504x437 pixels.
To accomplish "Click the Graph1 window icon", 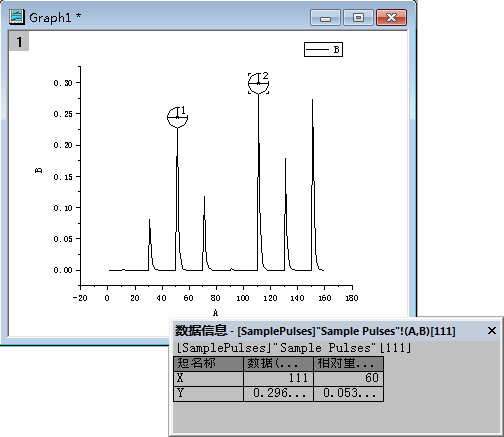I will click(17, 17).
